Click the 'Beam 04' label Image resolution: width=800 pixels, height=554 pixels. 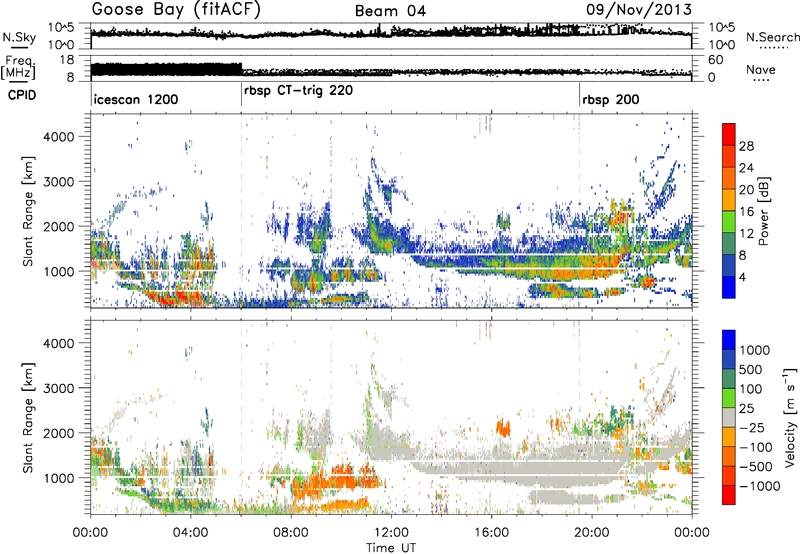(x=390, y=11)
